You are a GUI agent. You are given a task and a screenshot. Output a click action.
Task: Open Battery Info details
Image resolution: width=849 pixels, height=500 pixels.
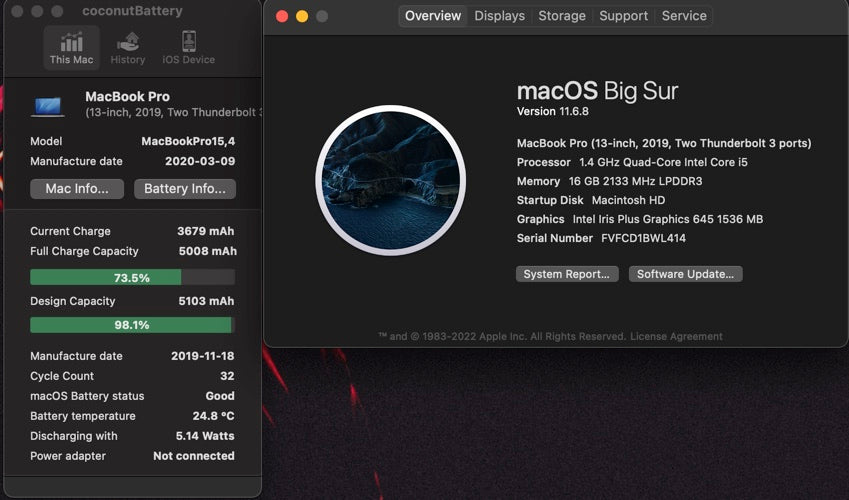point(185,189)
